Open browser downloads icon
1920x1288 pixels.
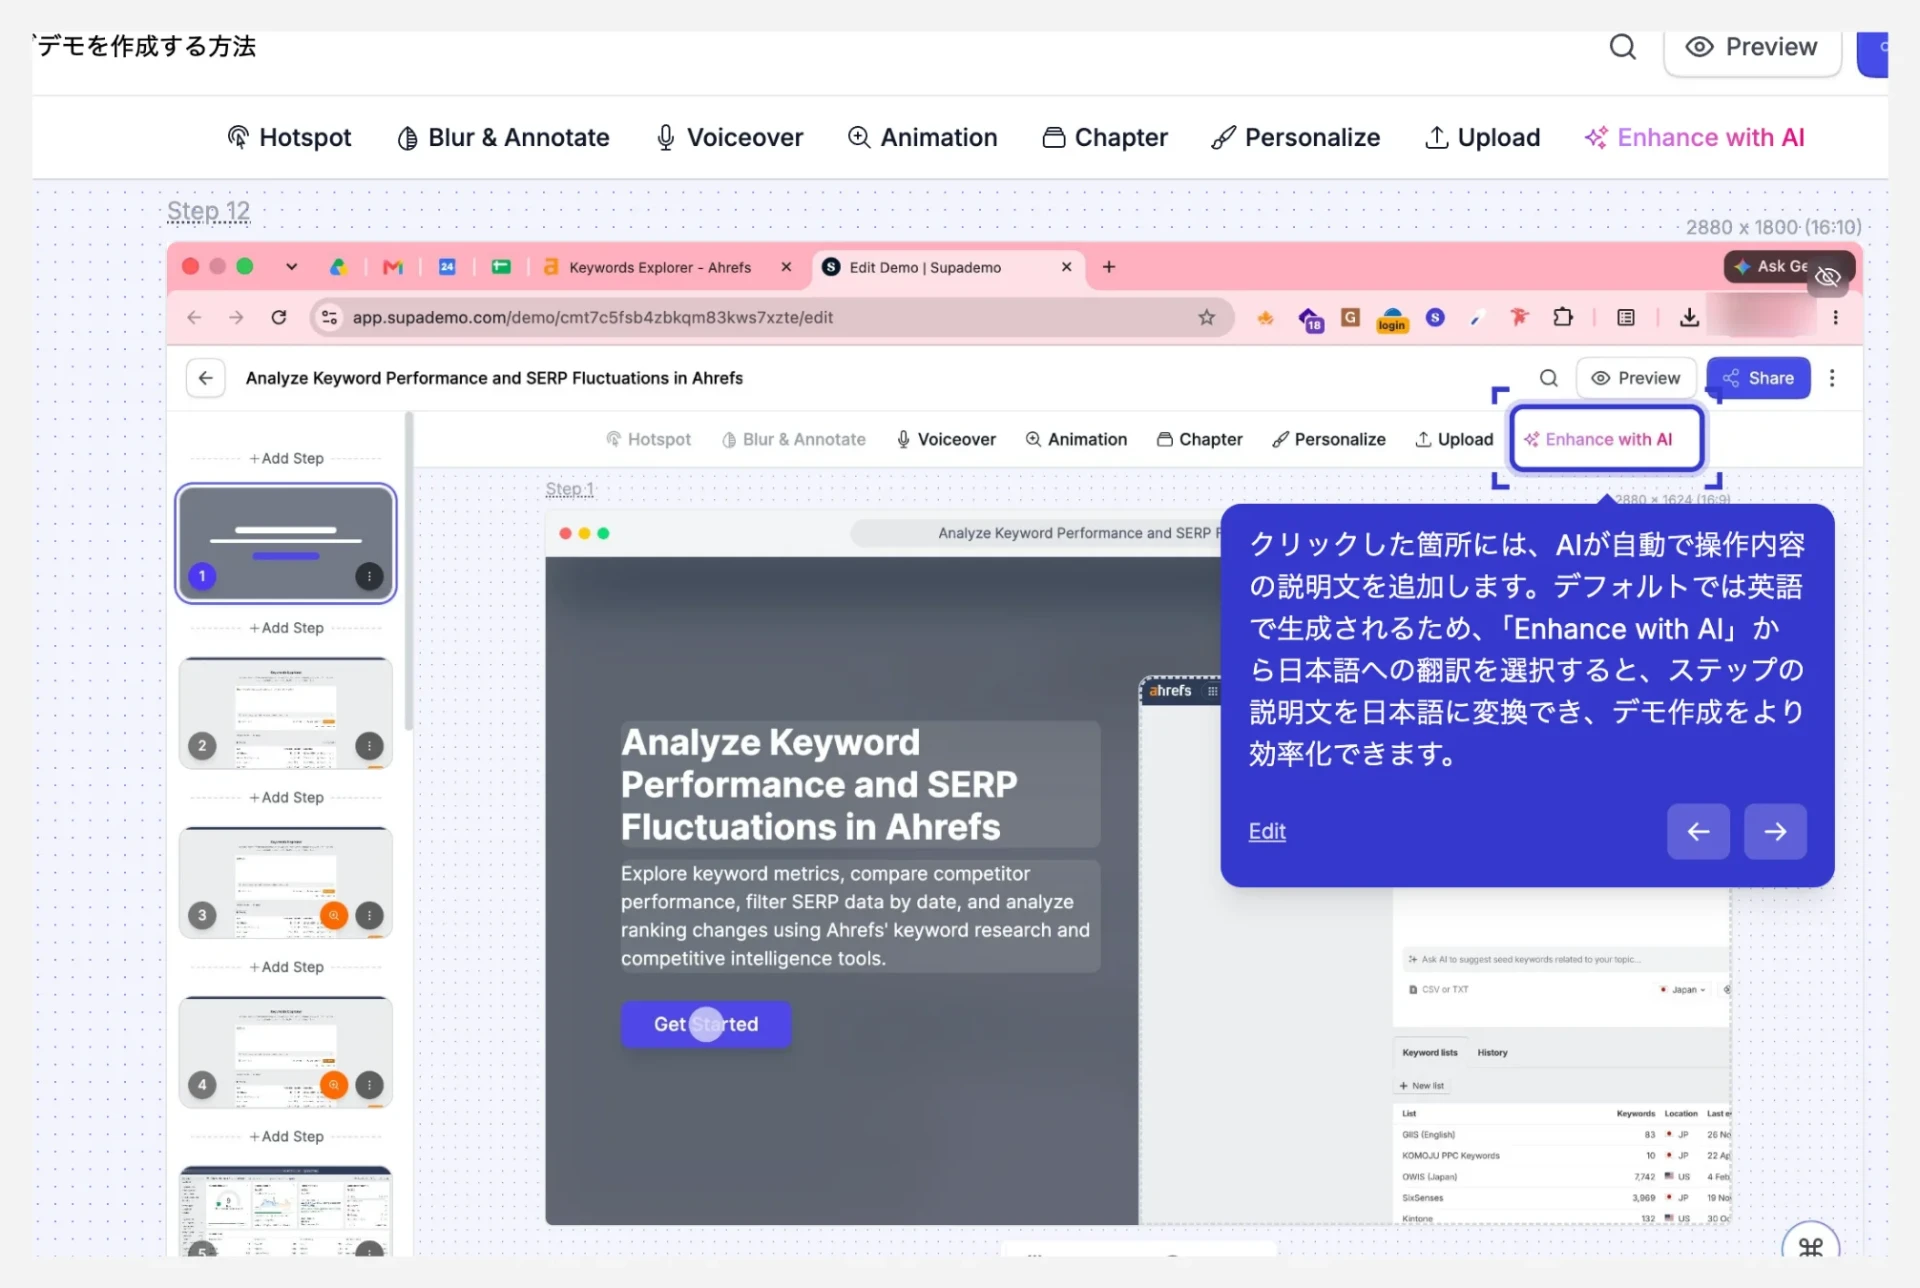[x=1688, y=317]
